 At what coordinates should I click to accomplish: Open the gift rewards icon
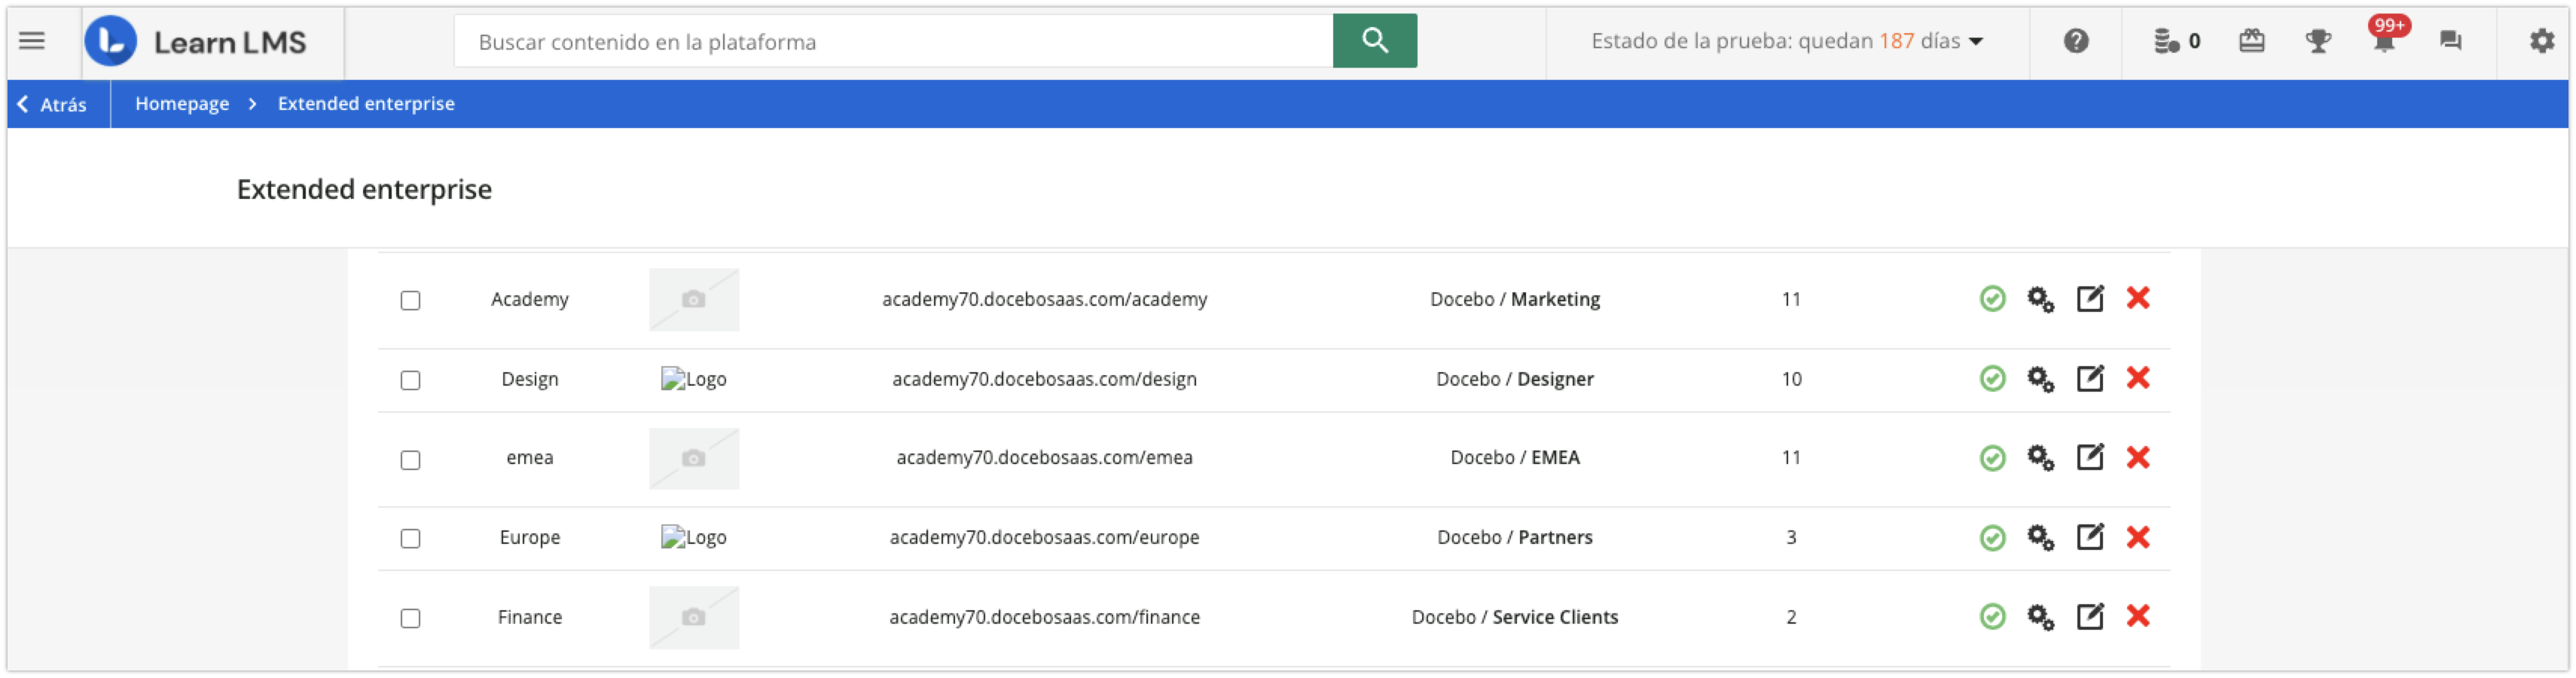click(x=2251, y=41)
